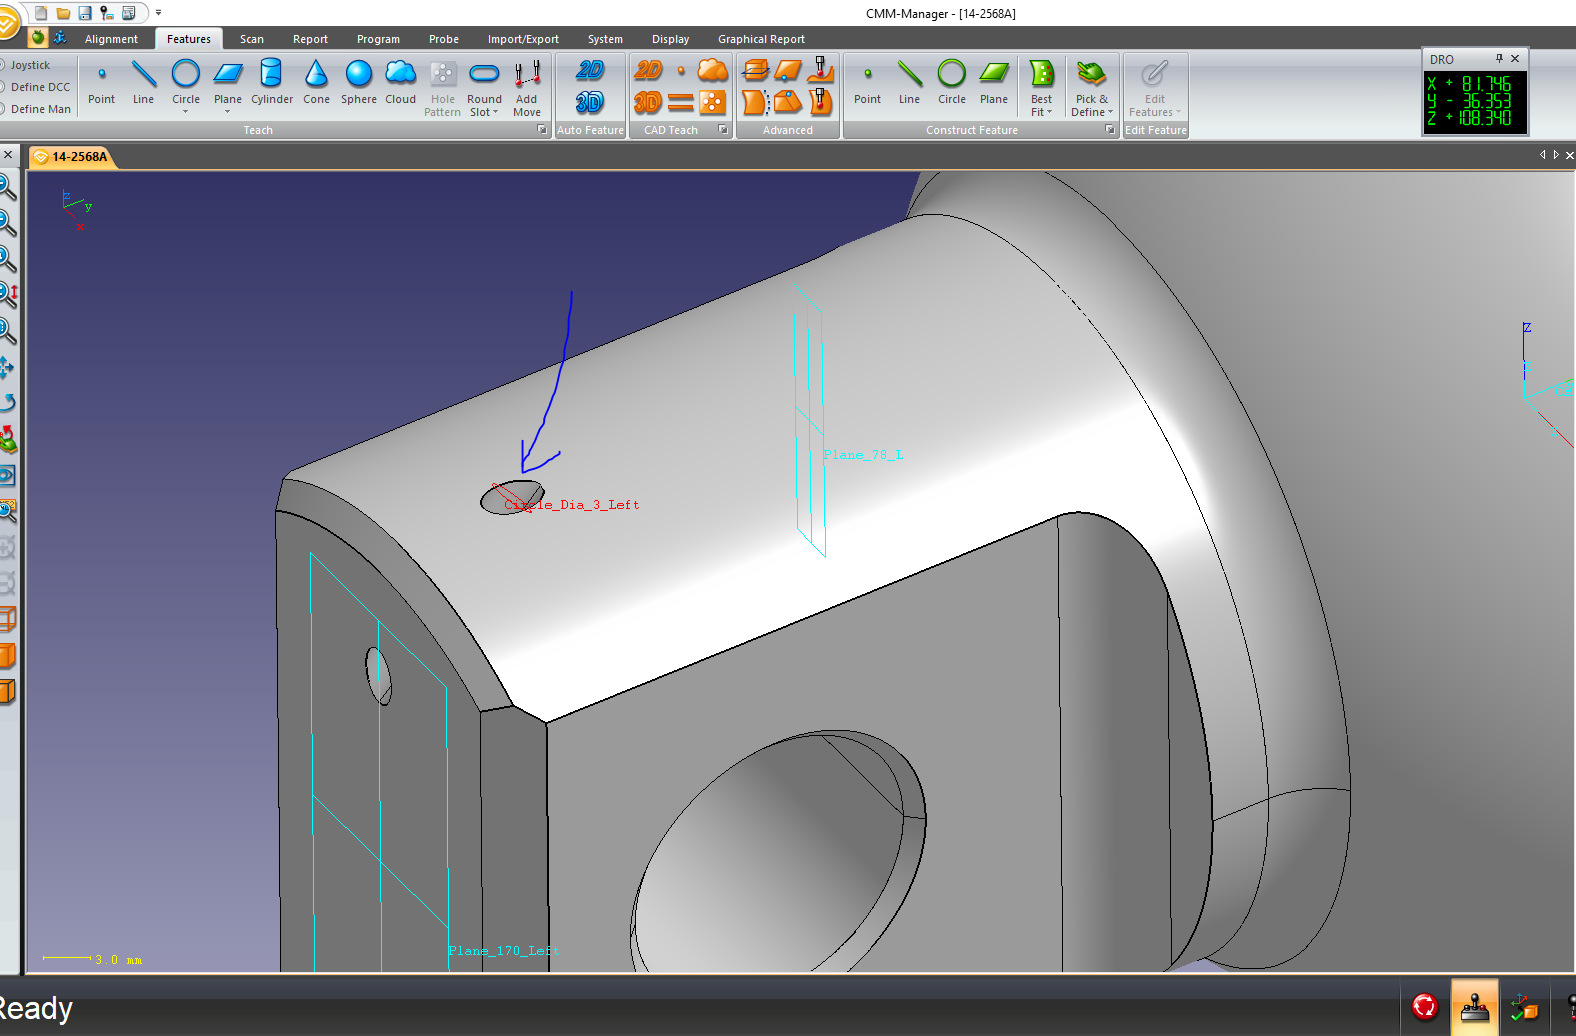Select the Define Man radio option
This screenshot has height=1036, width=1576.
[35, 109]
